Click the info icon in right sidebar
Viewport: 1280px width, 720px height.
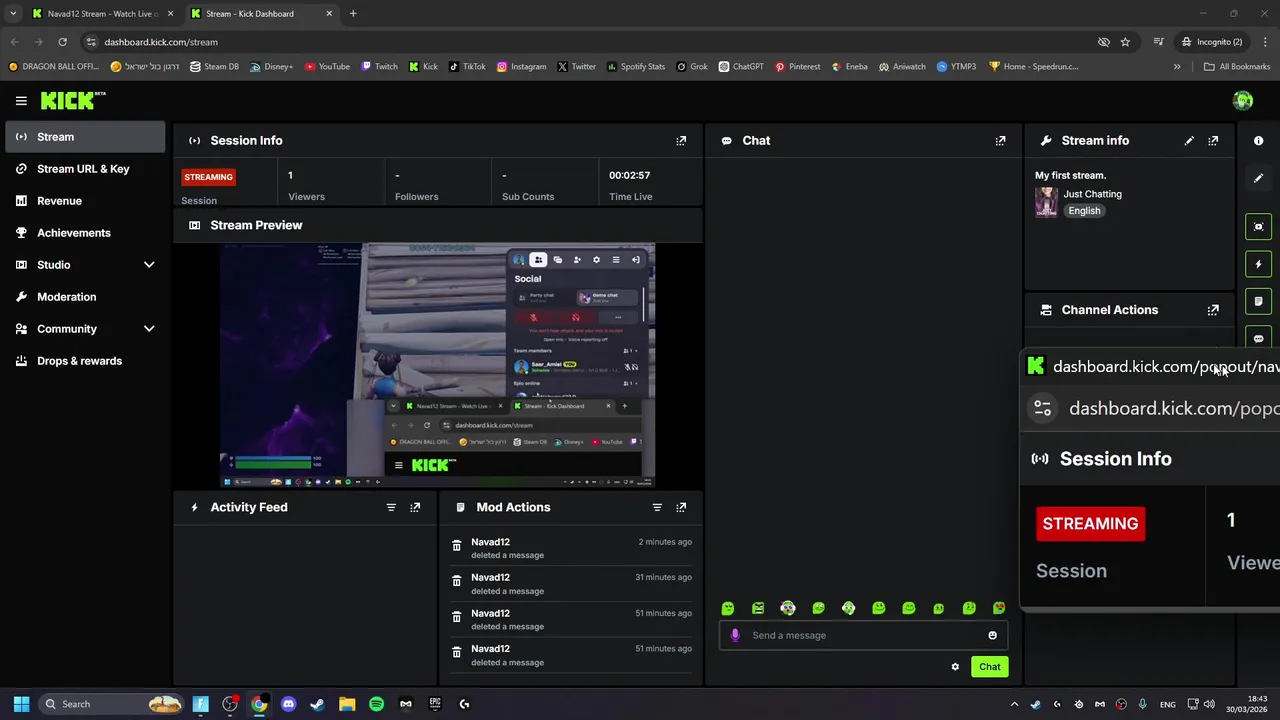point(1258,141)
